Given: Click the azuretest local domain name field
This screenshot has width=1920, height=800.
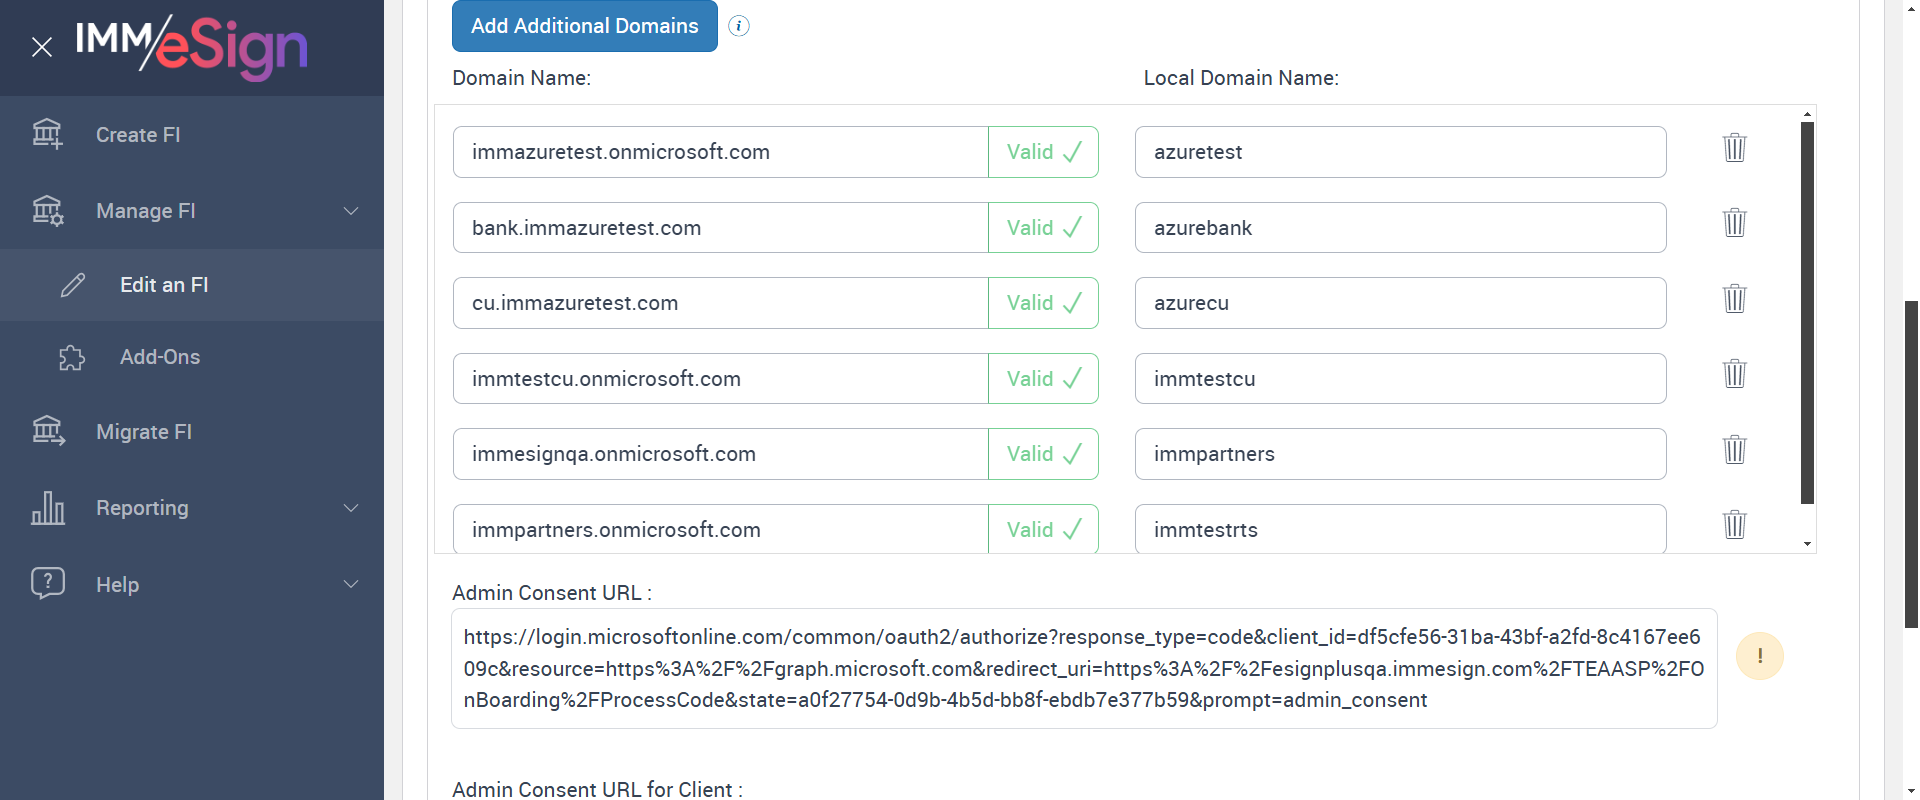Looking at the screenshot, I should point(1400,152).
